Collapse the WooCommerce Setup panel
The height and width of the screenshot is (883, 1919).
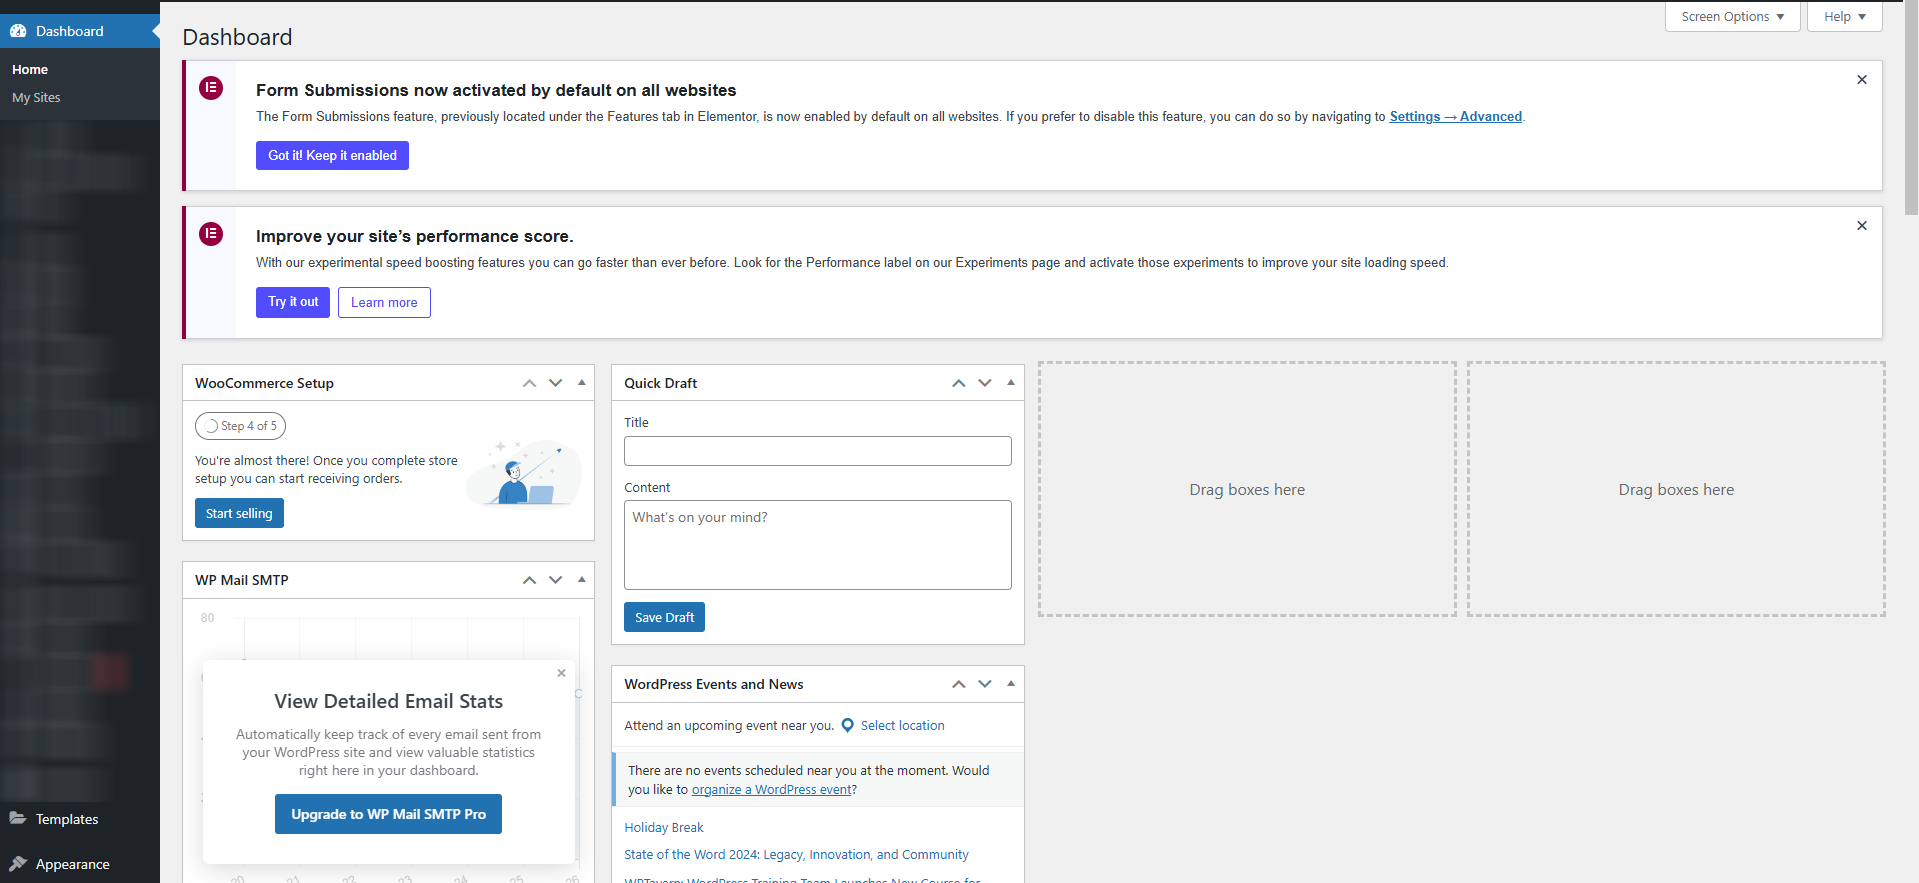click(582, 382)
